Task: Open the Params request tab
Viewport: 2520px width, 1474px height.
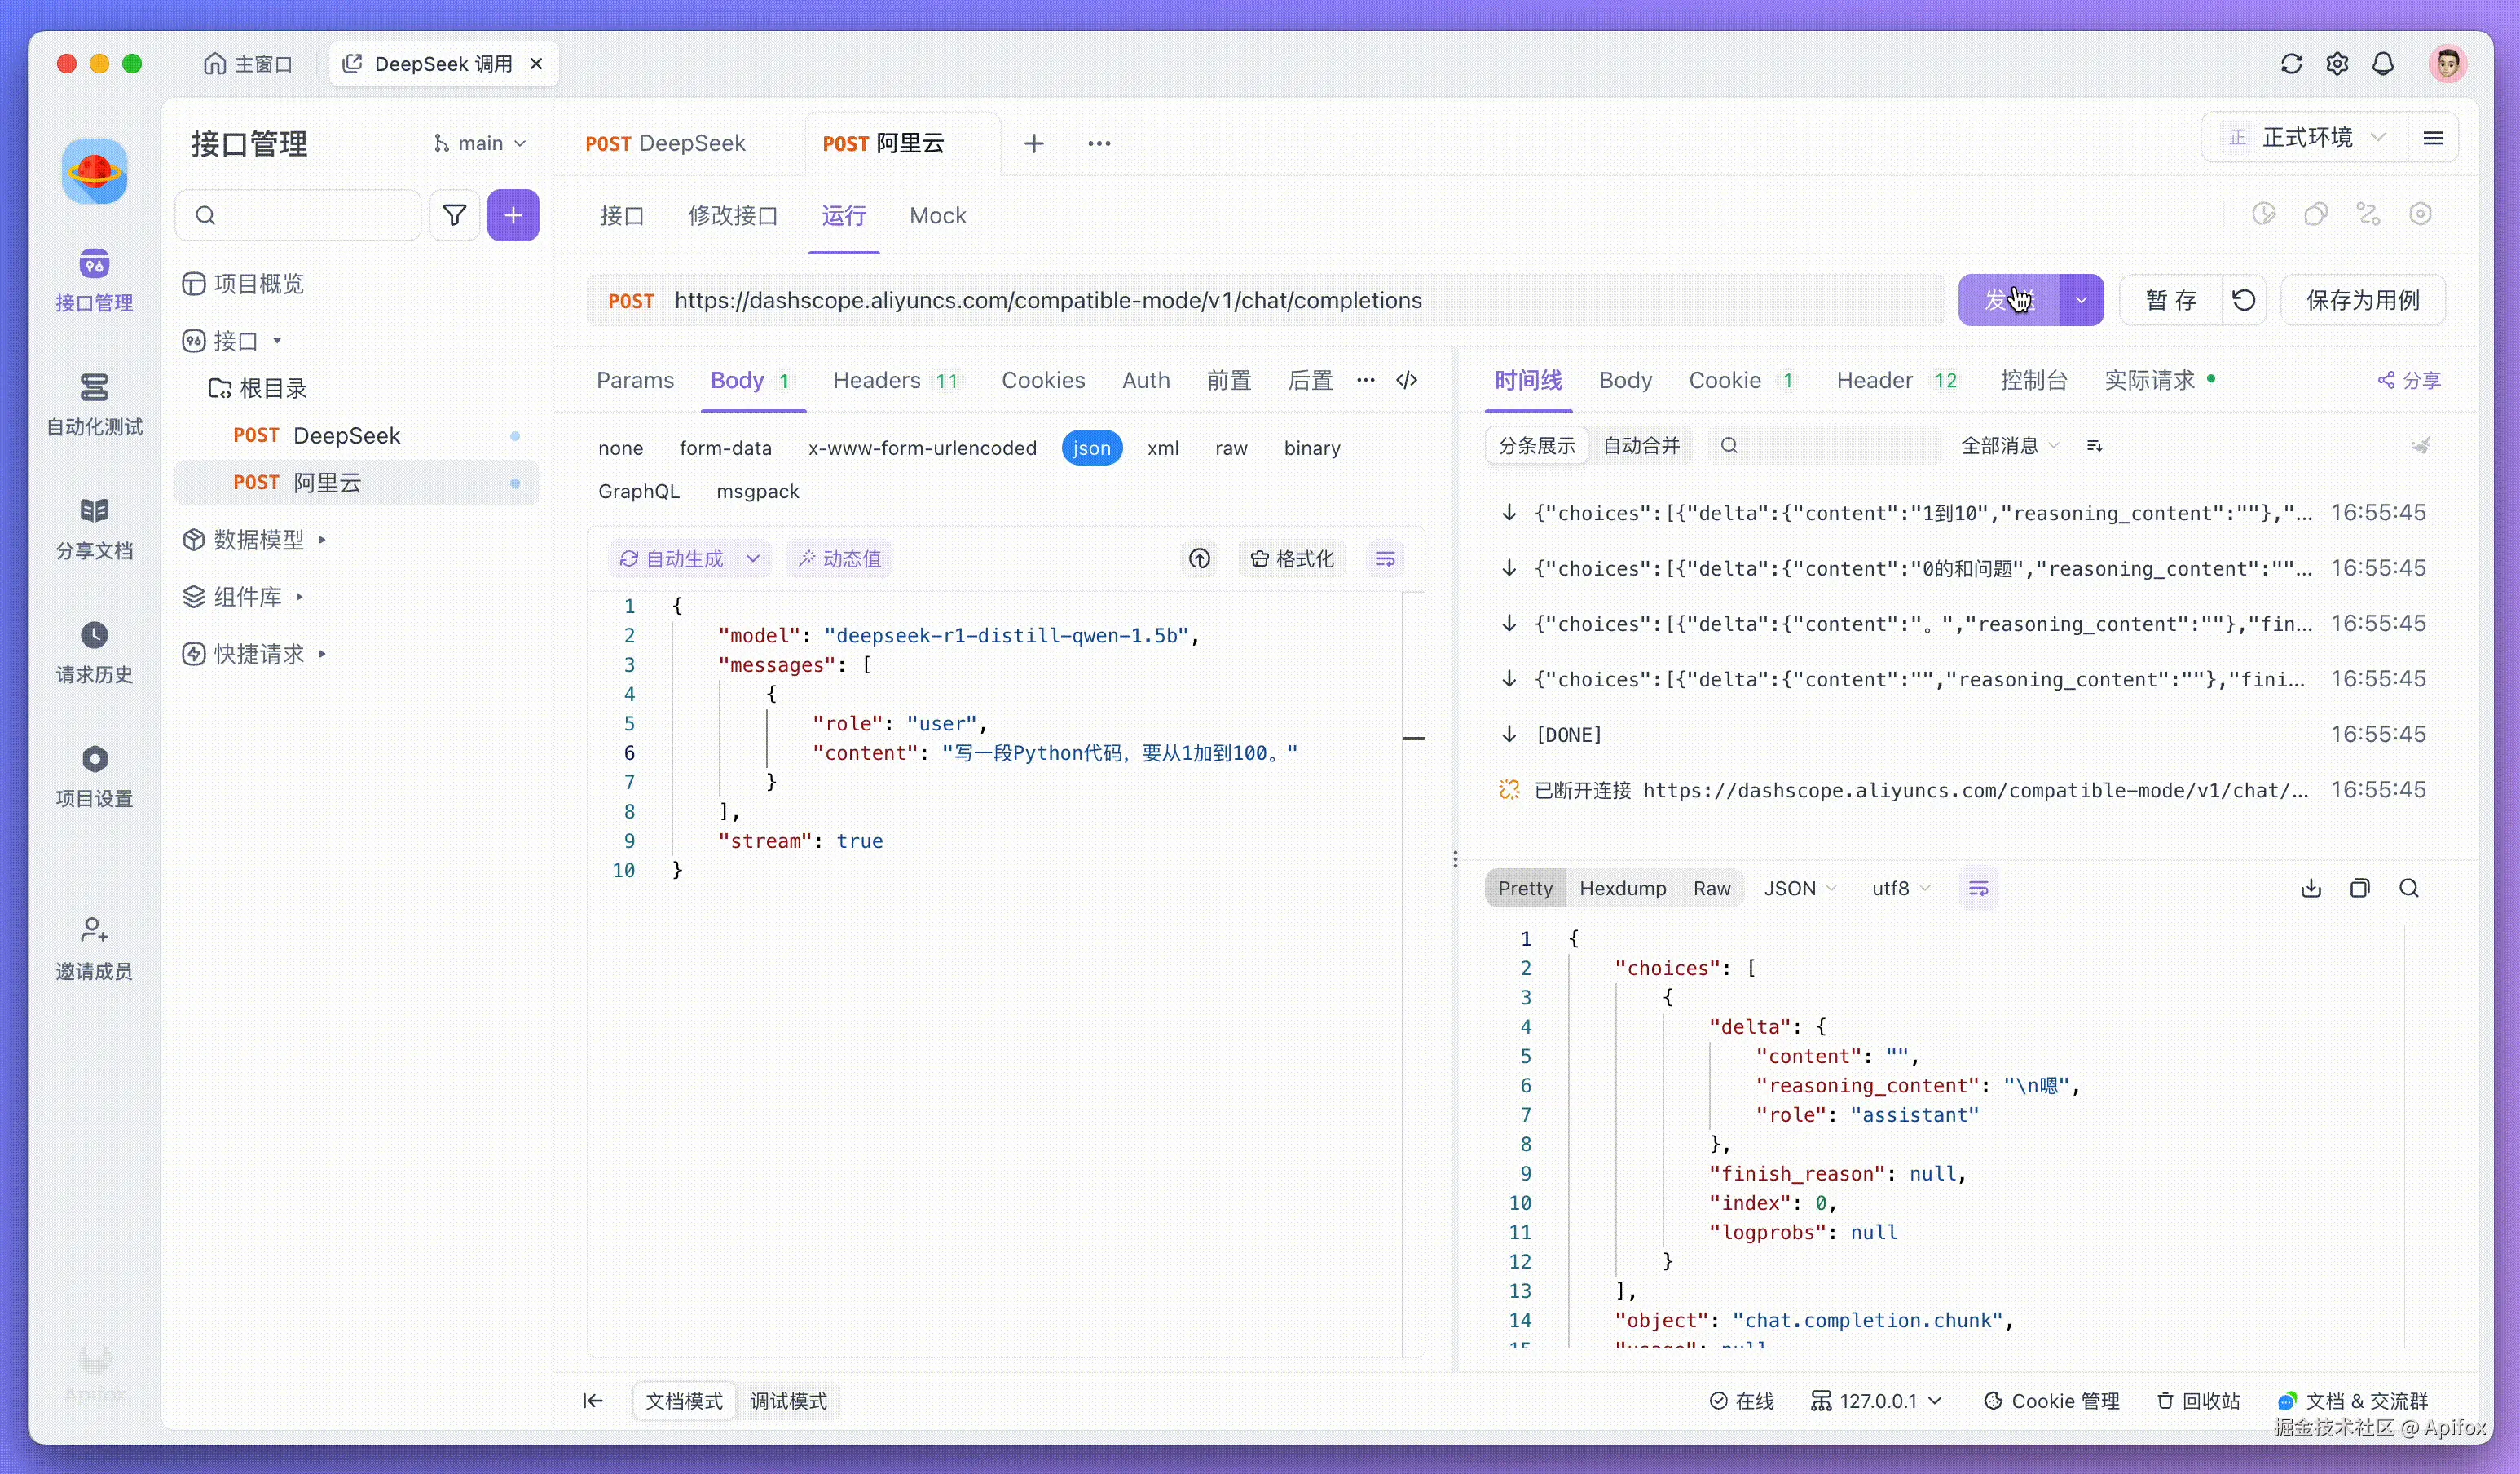Action: 635,380
